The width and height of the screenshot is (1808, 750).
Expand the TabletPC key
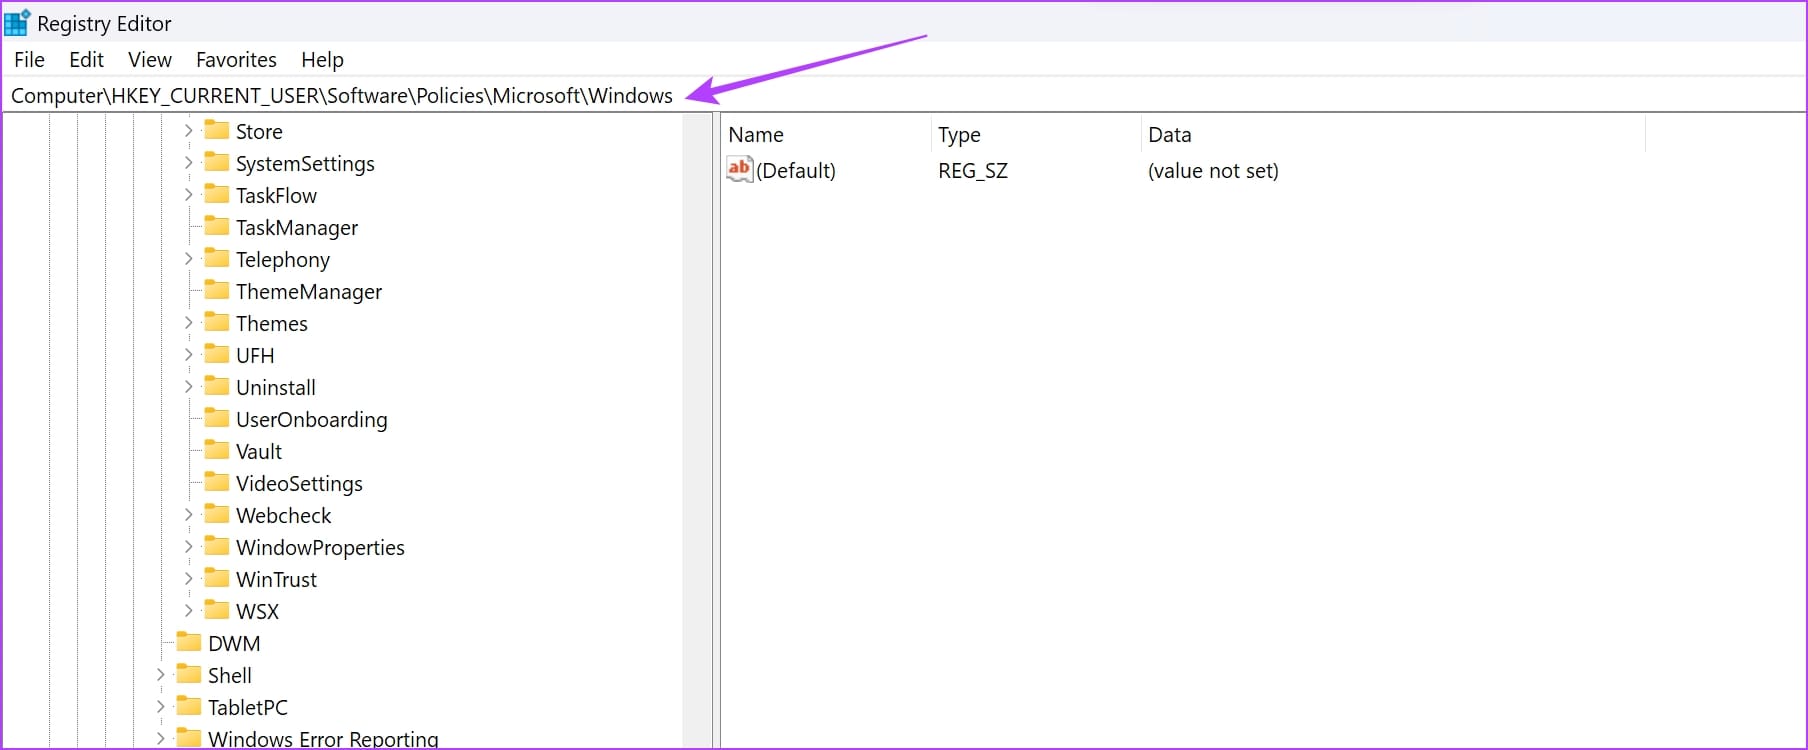pos(160,707)
